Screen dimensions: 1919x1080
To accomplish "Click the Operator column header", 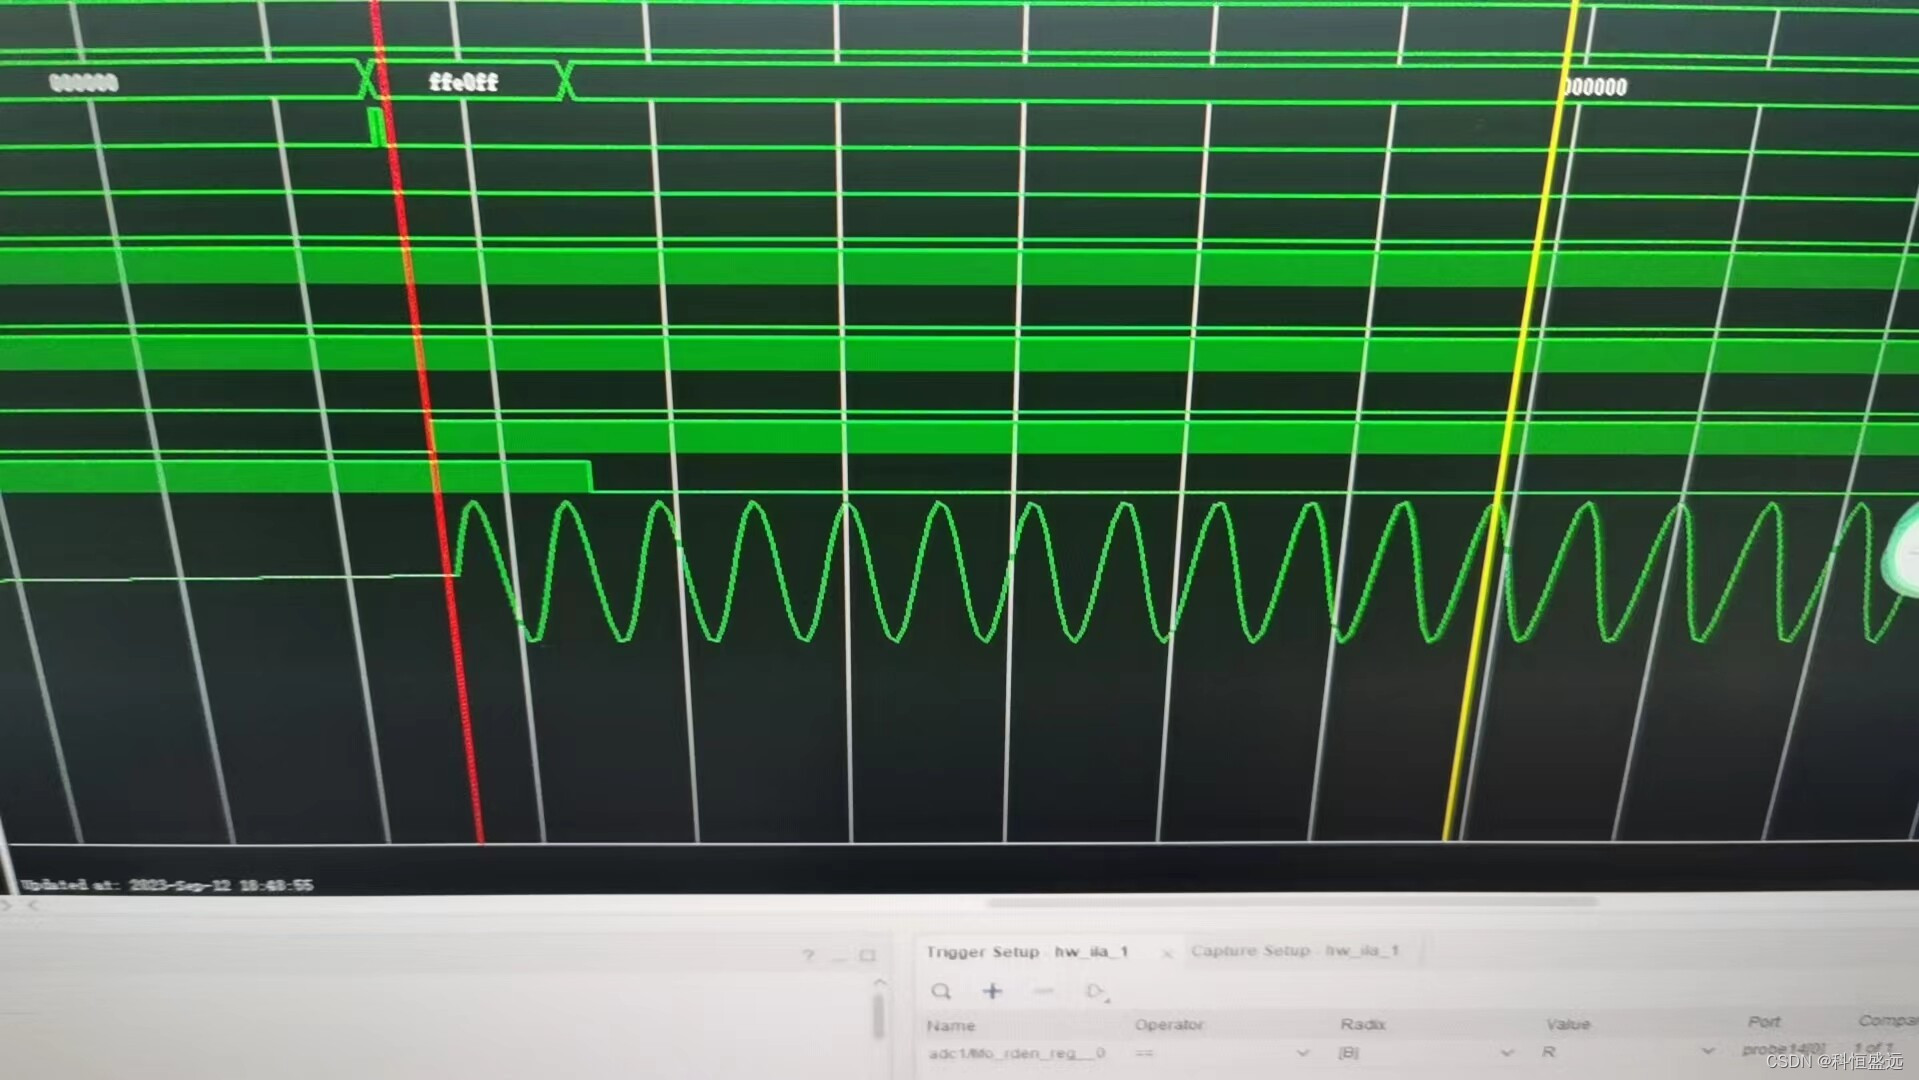I will (x=1169, y=1025).
